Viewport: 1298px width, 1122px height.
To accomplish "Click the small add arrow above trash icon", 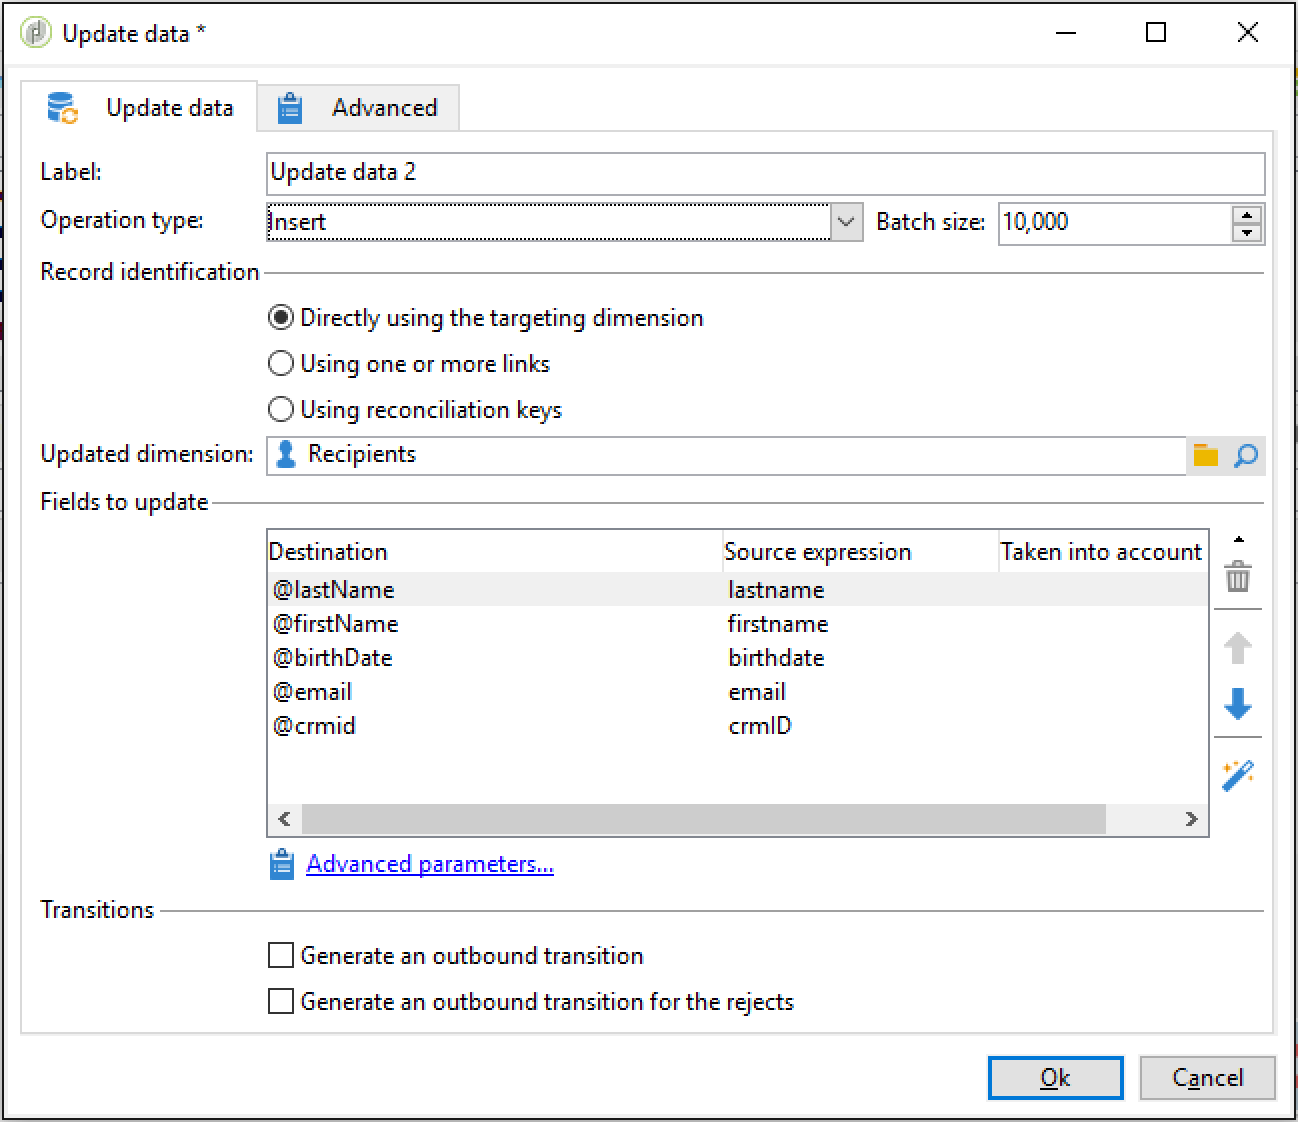I will 1239,540.
